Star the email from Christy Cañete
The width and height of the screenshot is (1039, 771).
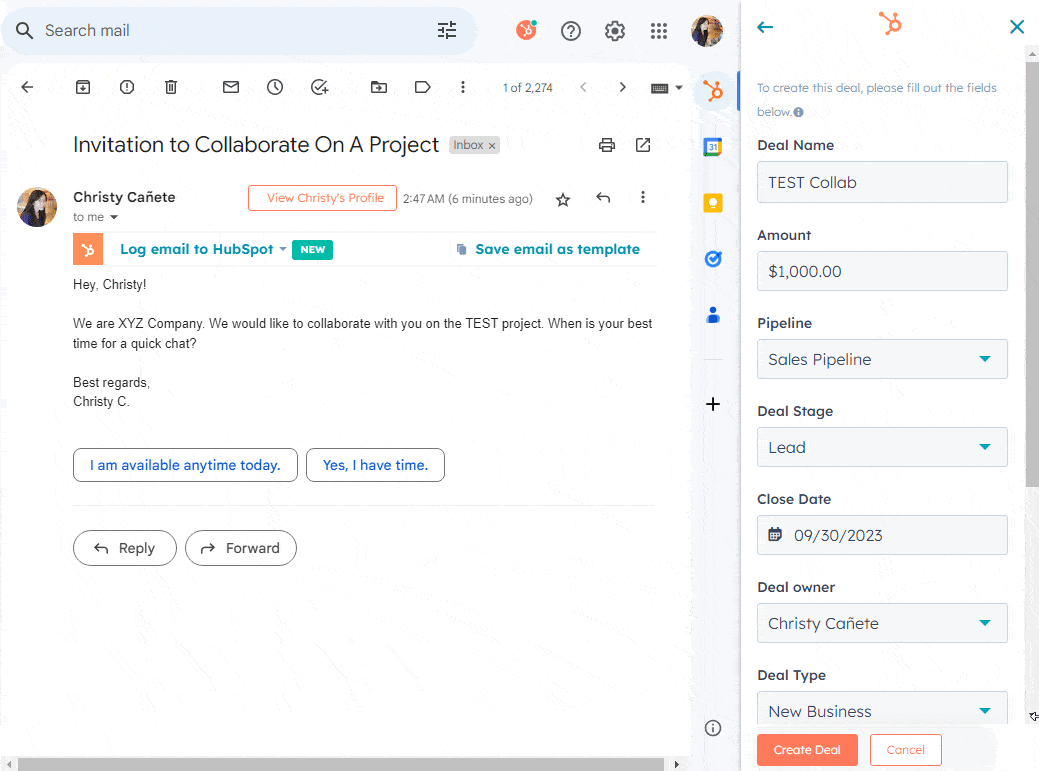coord(563,199)
